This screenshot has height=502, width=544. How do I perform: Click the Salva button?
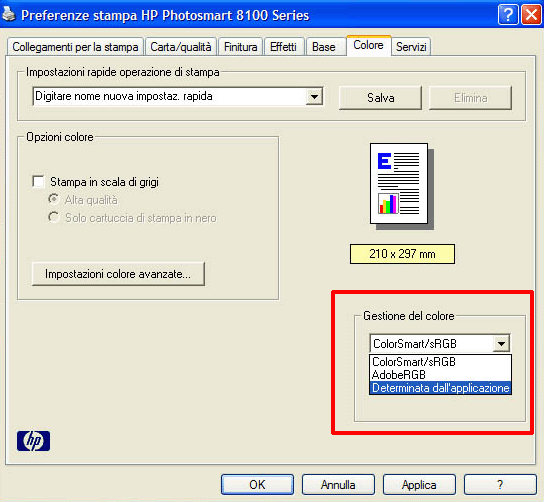pyautogui.click(x=381, y=98)
